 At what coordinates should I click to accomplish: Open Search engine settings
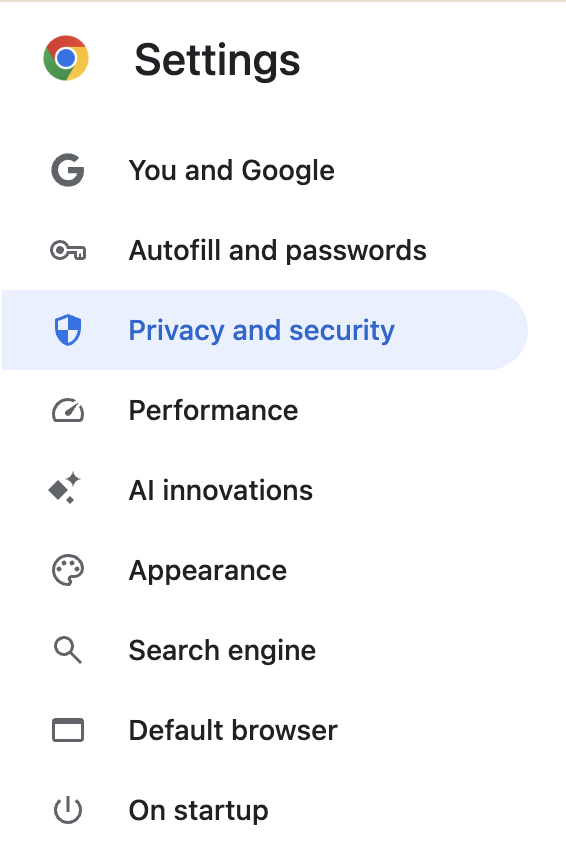click(265, 650)
